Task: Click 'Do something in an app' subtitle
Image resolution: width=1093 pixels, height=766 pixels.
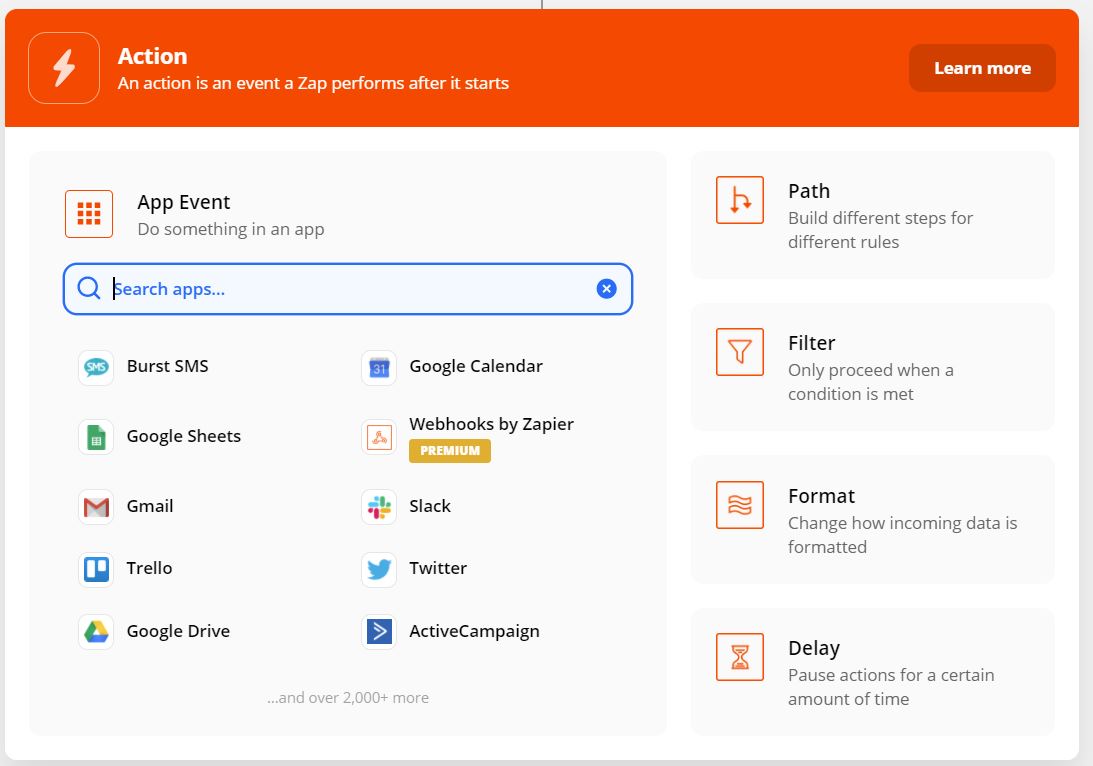Action: coord(231,229)
